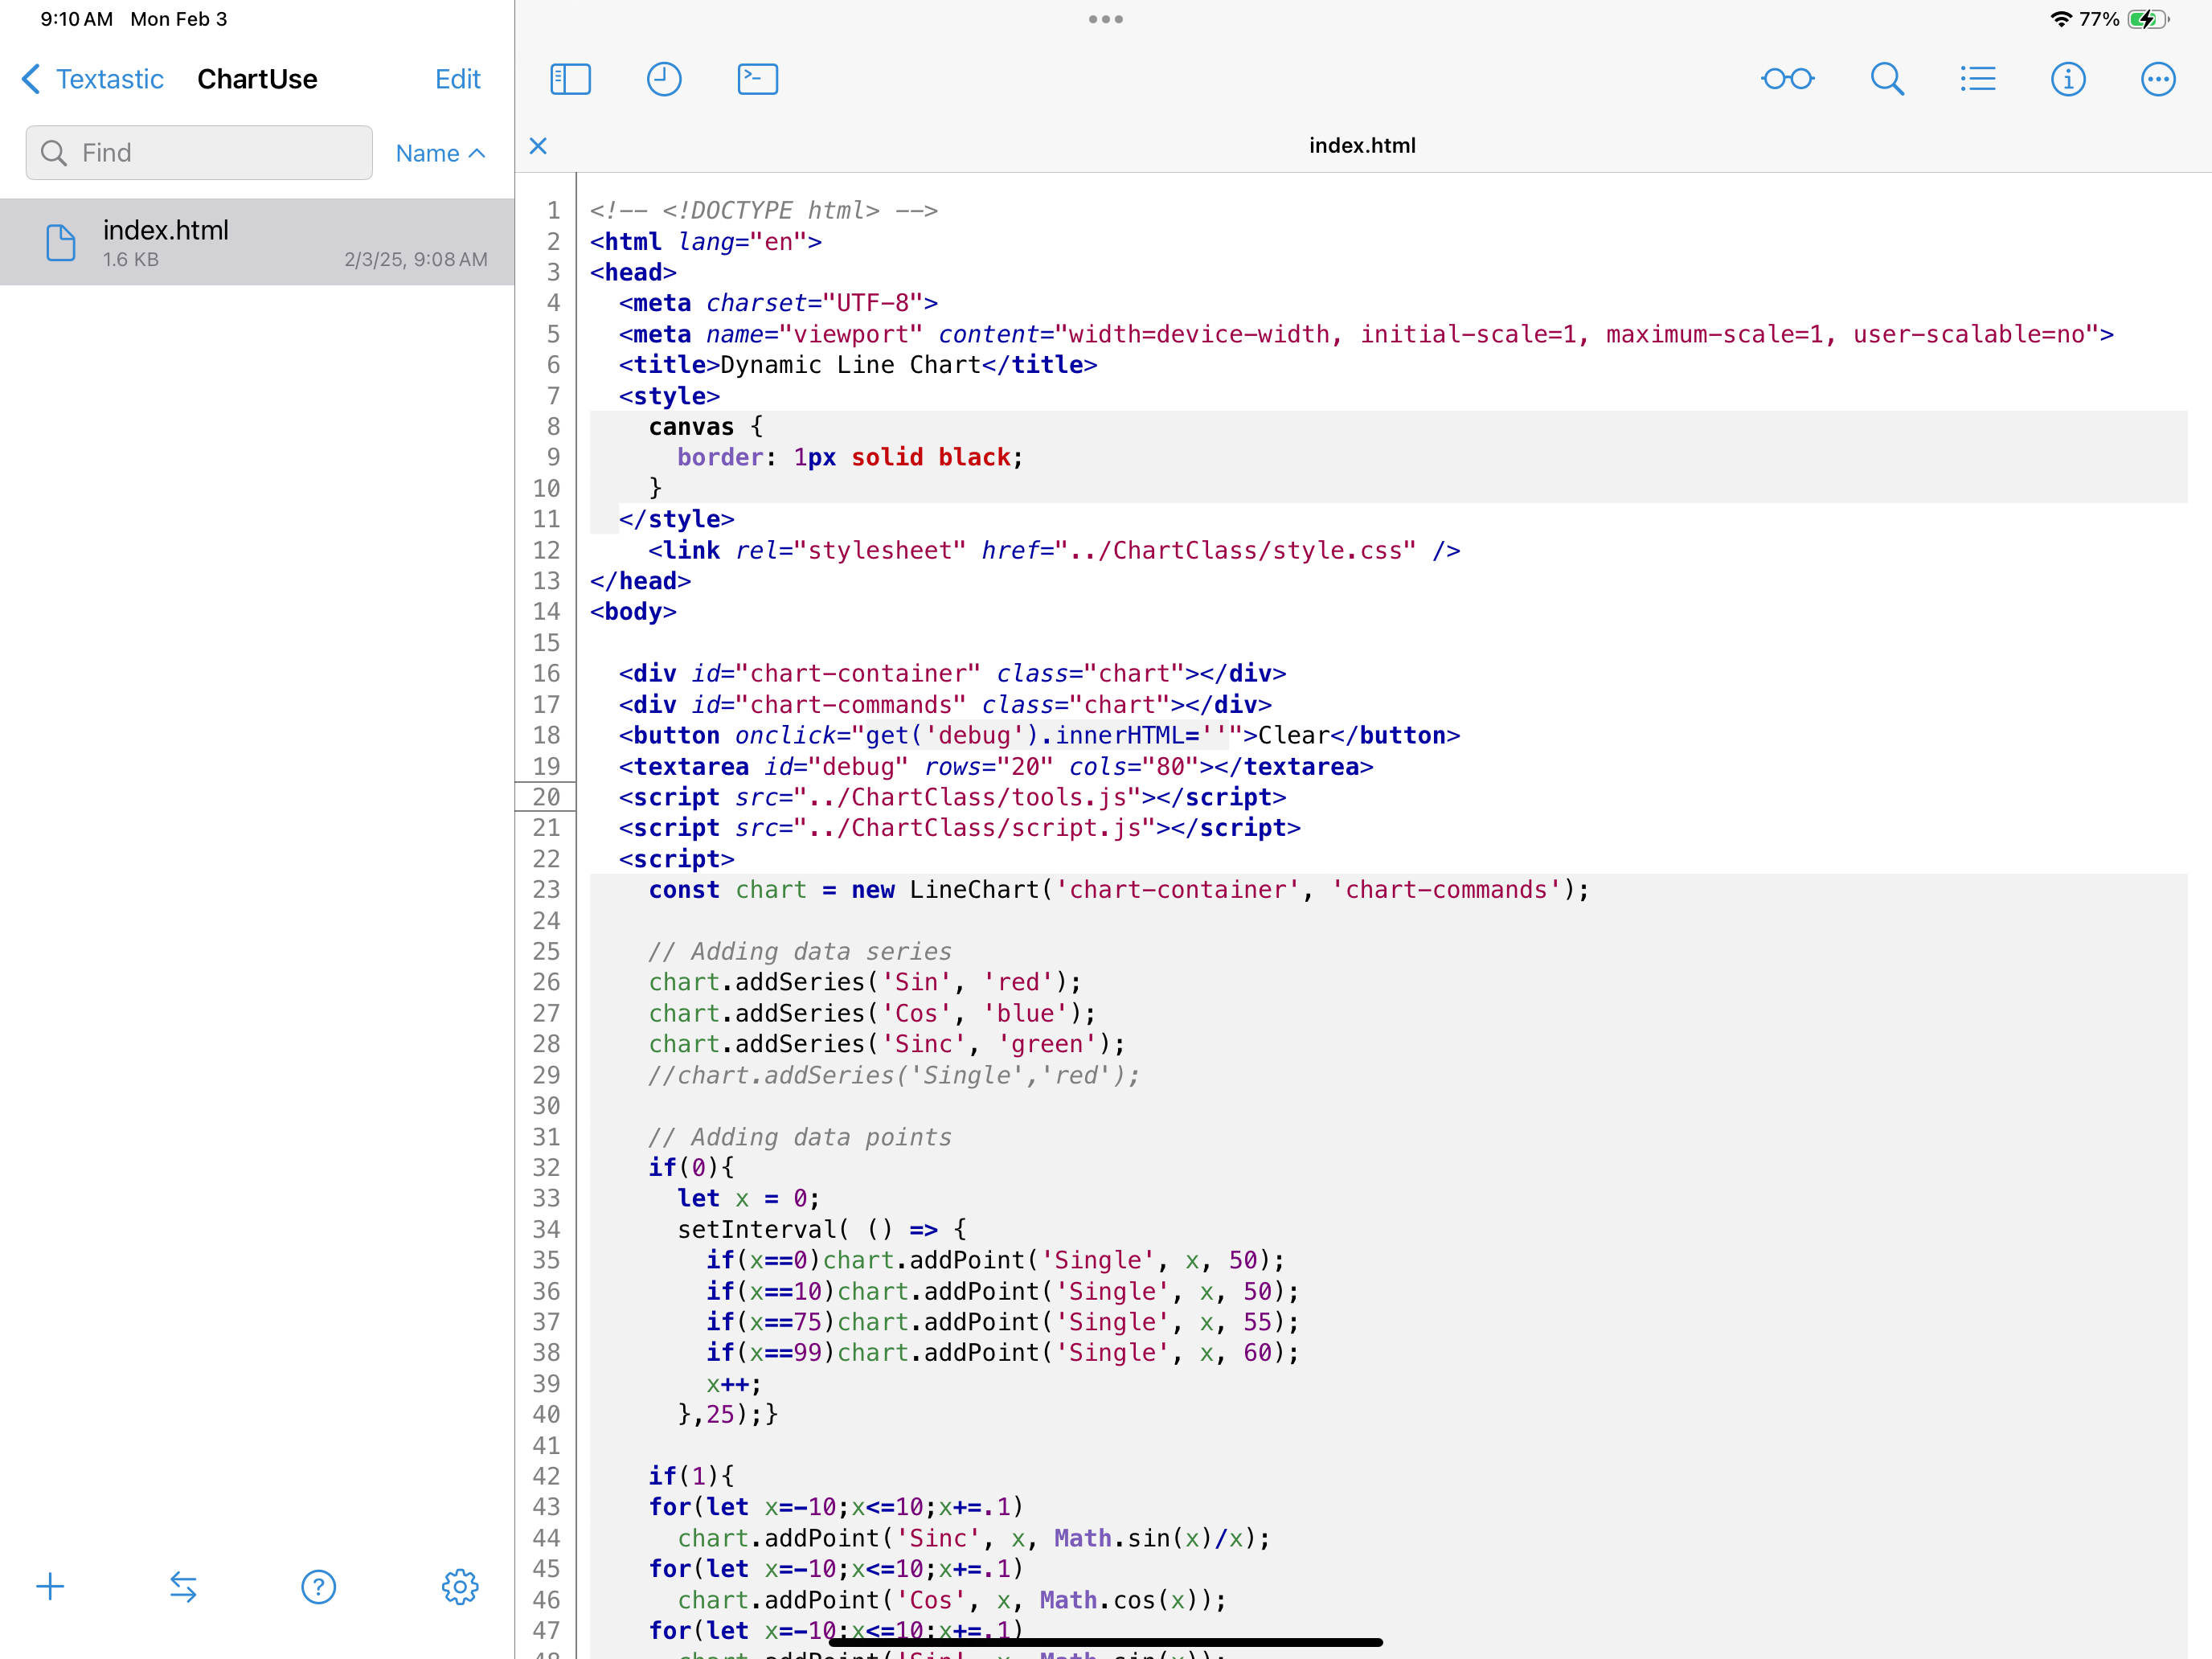Focus the Find search field

(x=199, y=153)
